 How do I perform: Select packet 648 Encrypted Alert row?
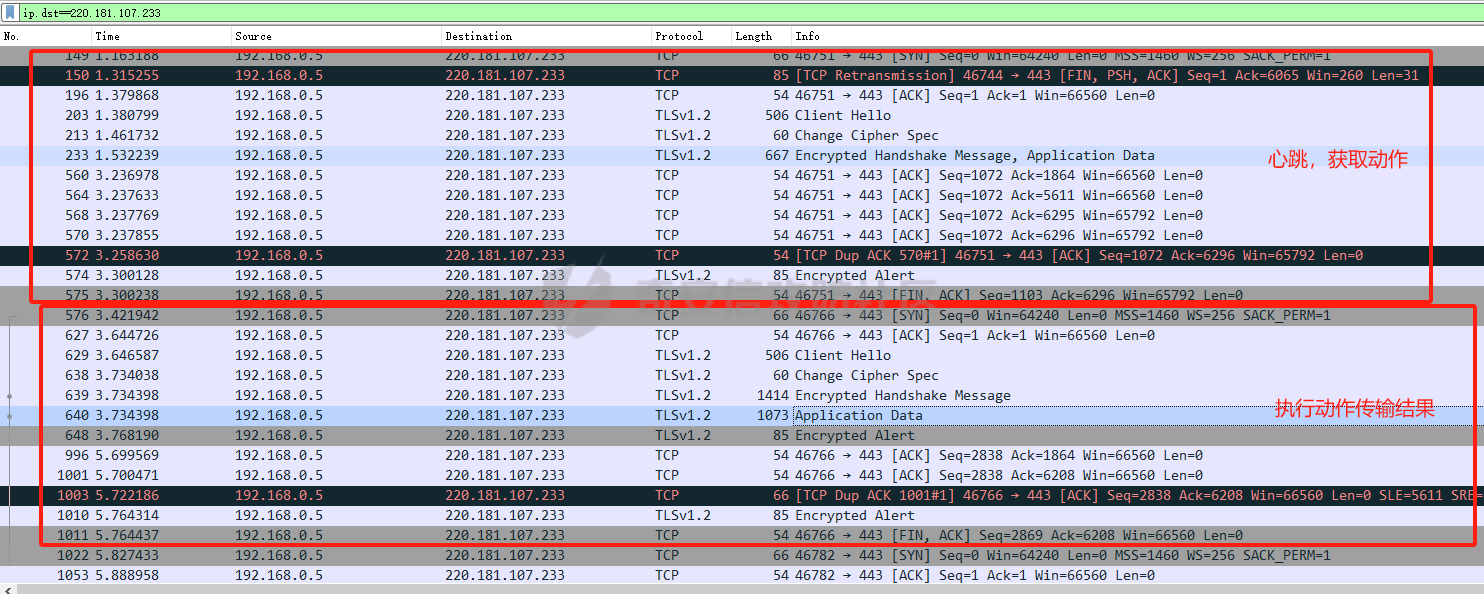(x=742, y=435)
